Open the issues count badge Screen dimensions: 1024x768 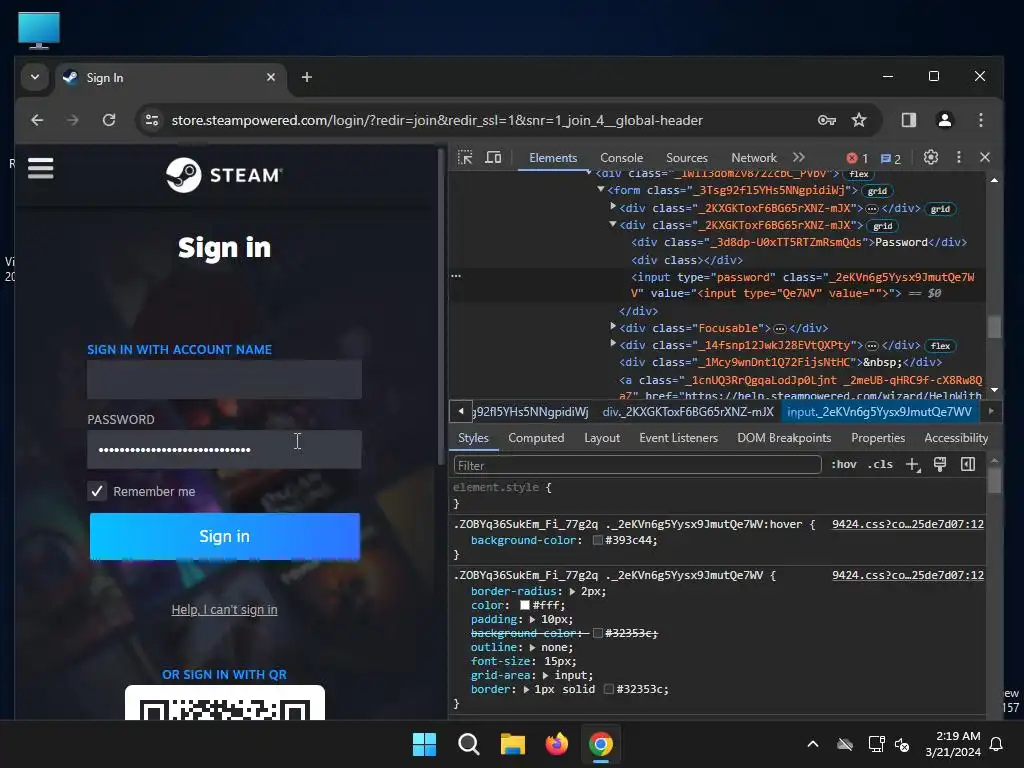click(891, 158)
